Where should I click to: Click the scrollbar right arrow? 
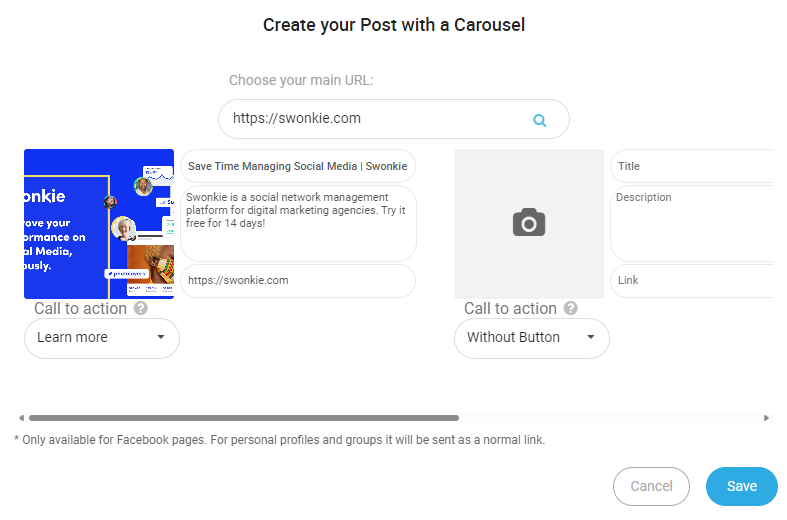pos(766,418)
